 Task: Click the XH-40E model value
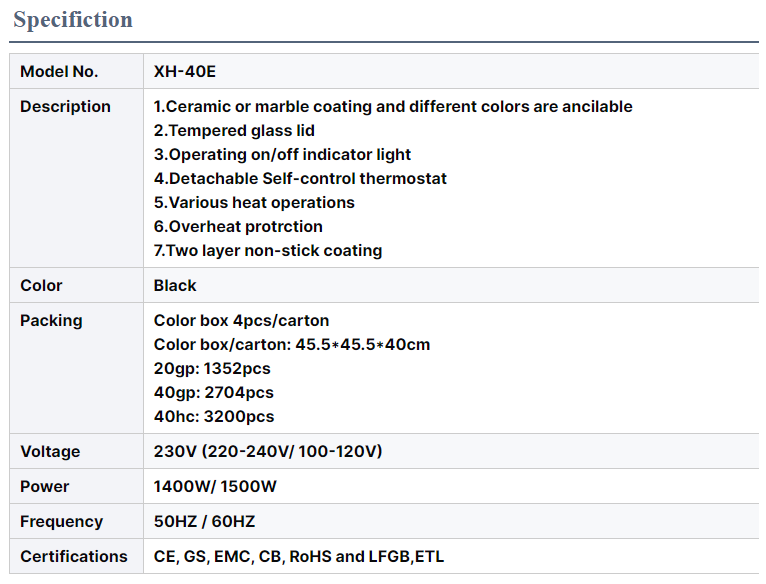184,72
